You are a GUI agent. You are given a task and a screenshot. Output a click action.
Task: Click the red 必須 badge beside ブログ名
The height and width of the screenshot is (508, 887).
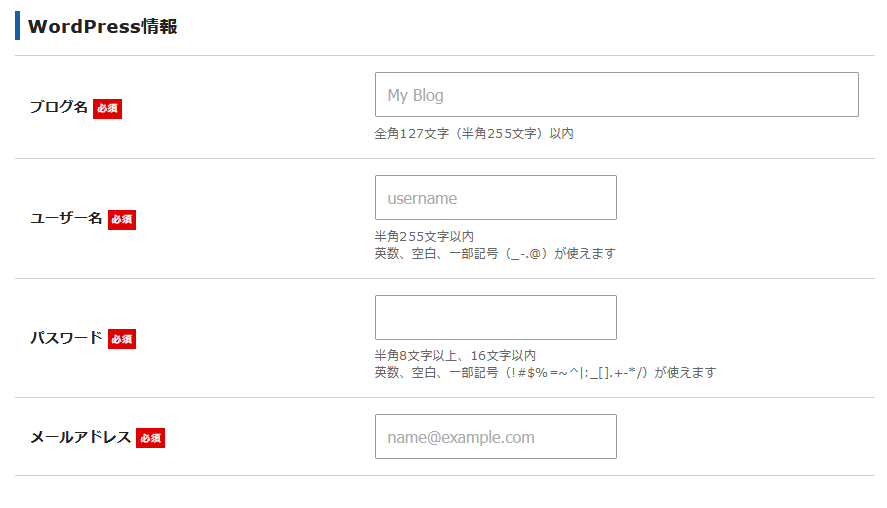[107, 108]
